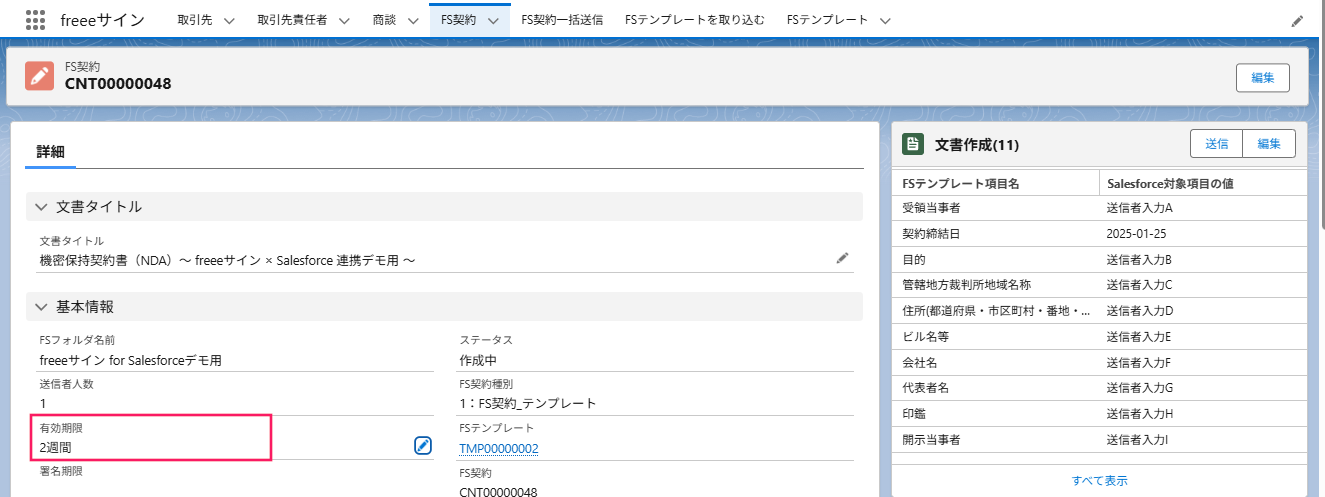Open 商談 tab dropdown chevron
Viewport: 1325px width, 497px height.
pos(412,20)
